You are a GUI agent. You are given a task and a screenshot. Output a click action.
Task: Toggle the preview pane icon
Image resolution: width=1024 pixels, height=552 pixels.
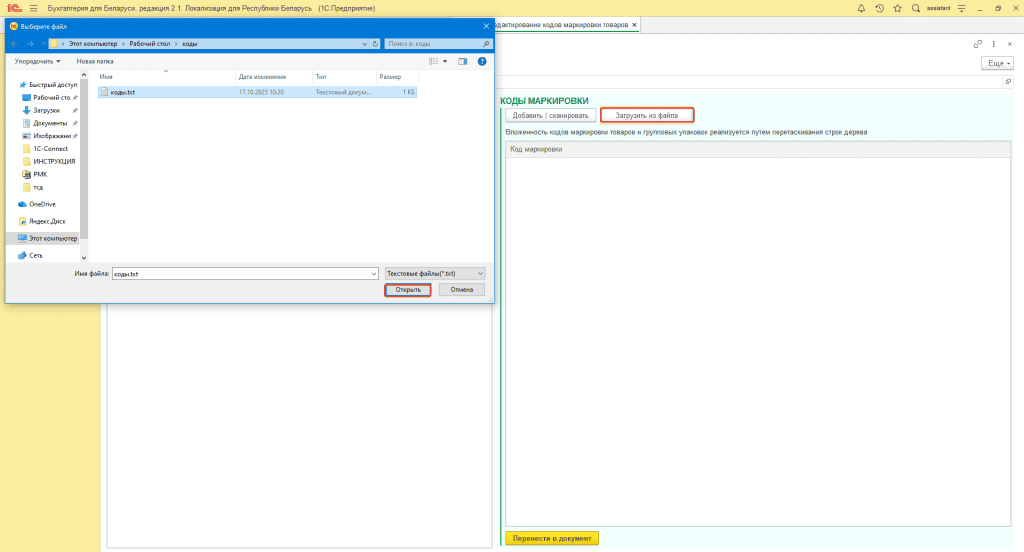click(x=463, y=61)
